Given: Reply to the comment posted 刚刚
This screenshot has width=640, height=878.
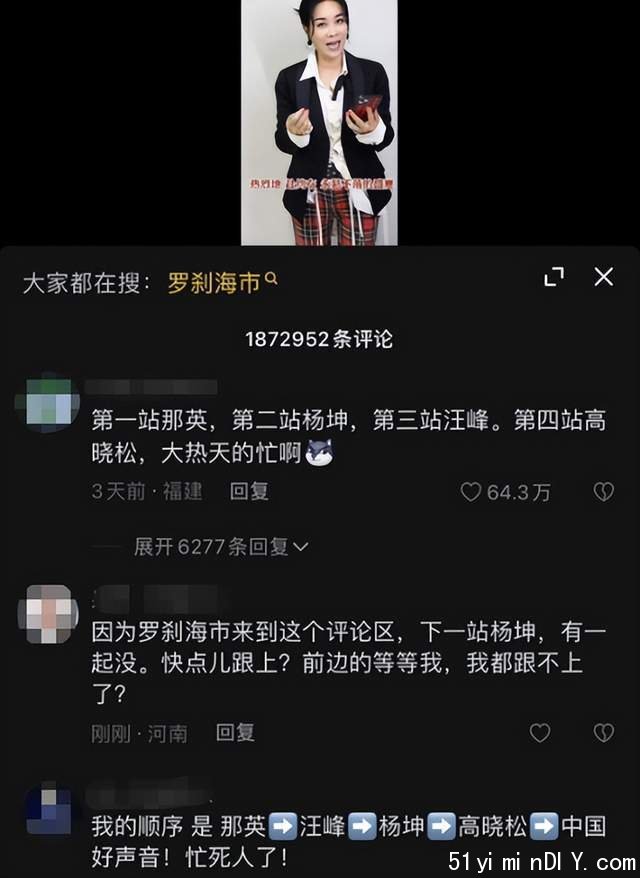Looking at the screenshot, I should coord(235,732).
